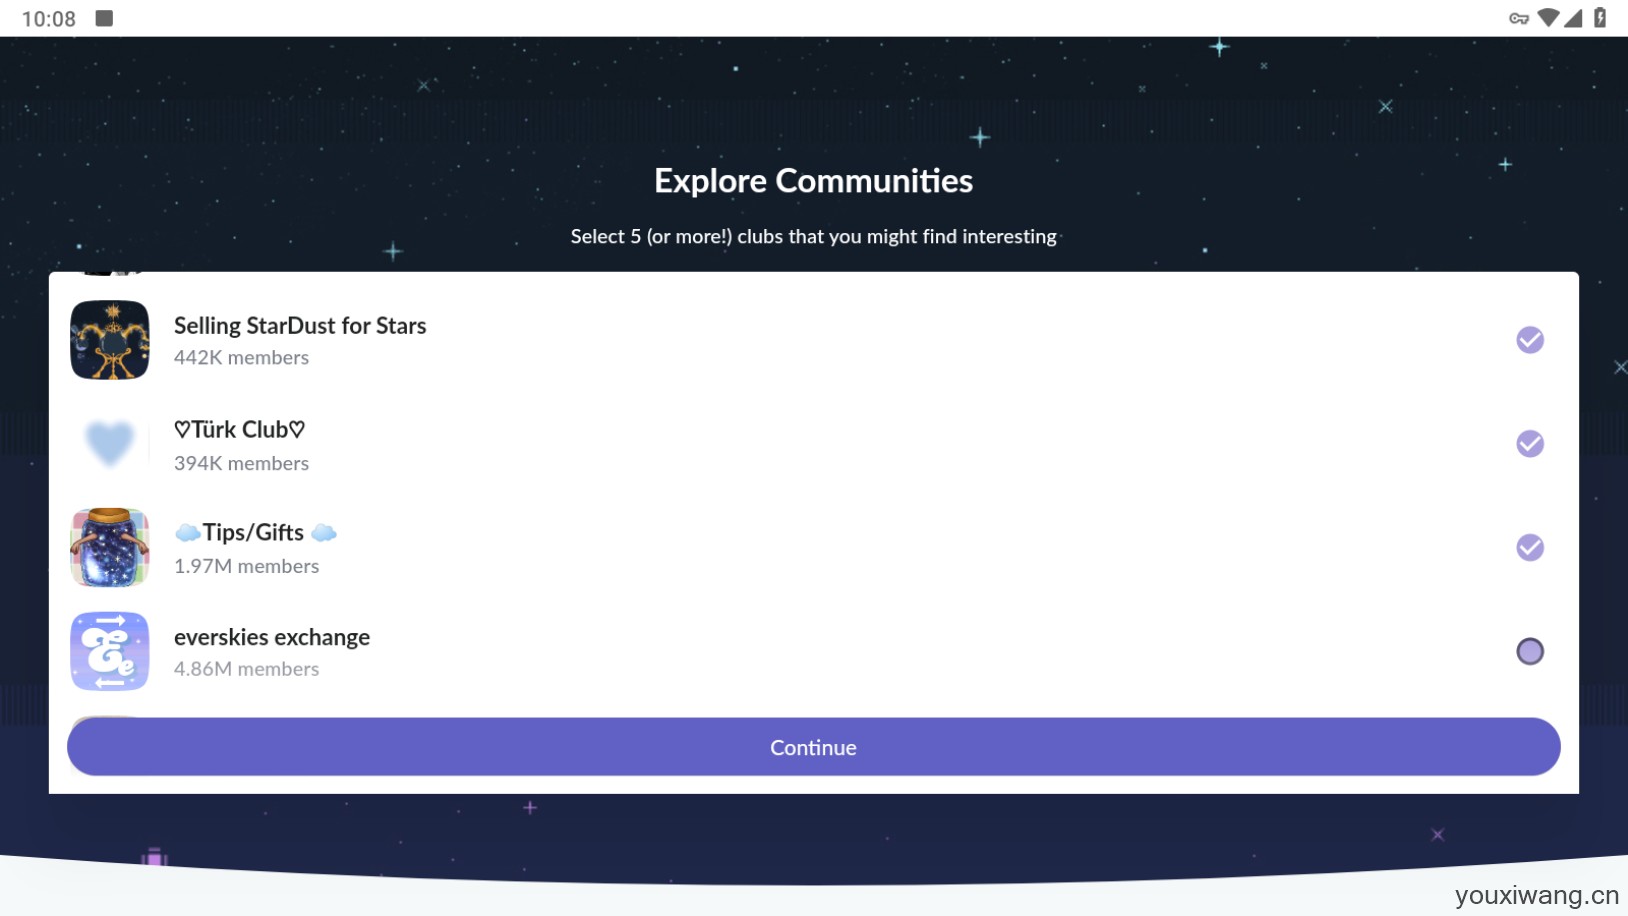
Task: Tap the Wi-Fi signal icon in status bar
Action: click(1547, 18)
